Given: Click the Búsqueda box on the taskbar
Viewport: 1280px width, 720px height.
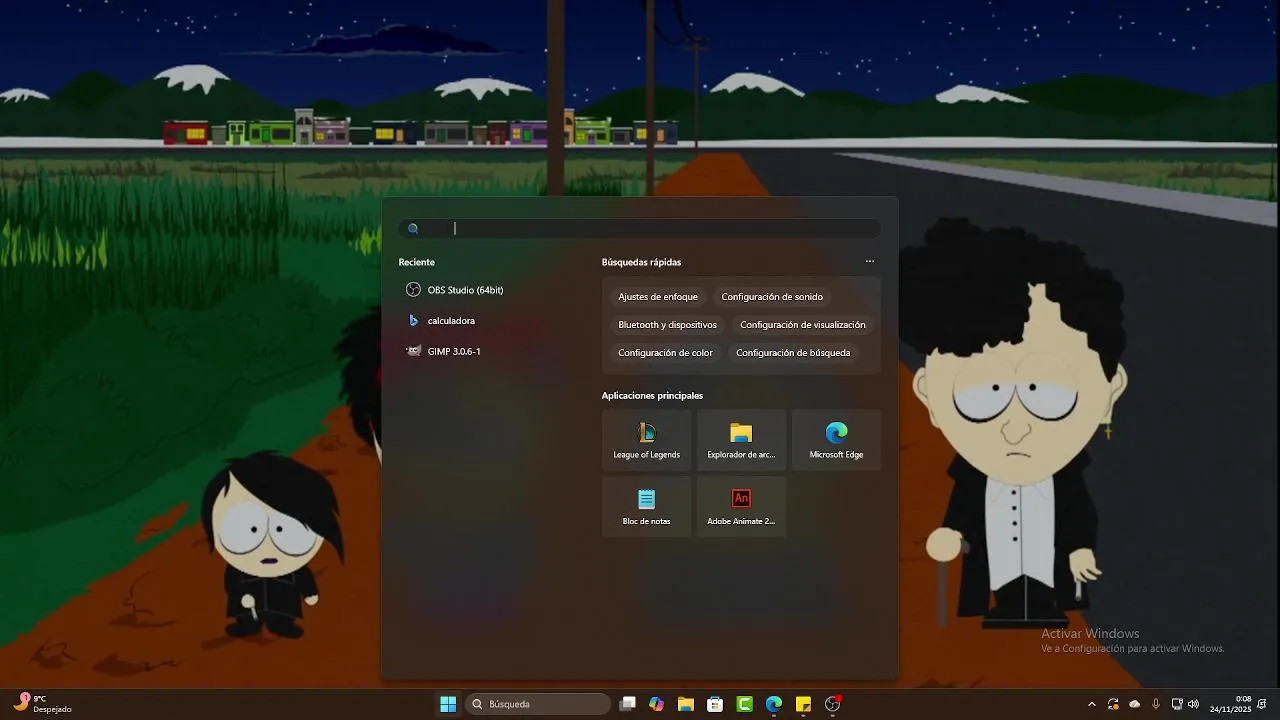Looking at the screenshot, I should (538, 704).
